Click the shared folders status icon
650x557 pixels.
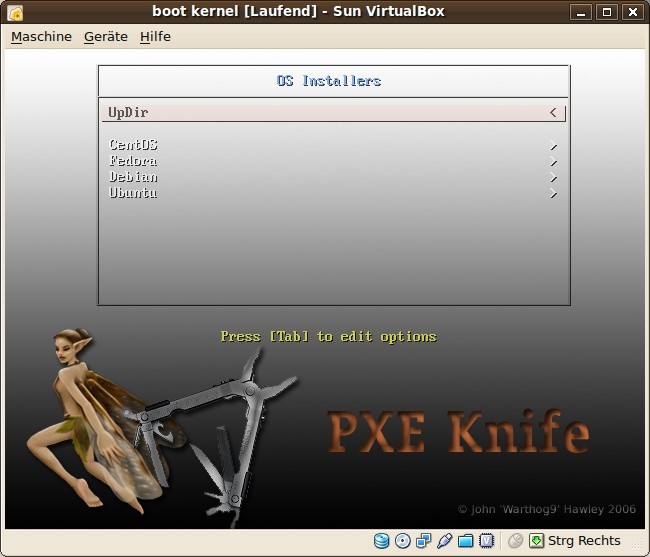(x=466, y=541)
